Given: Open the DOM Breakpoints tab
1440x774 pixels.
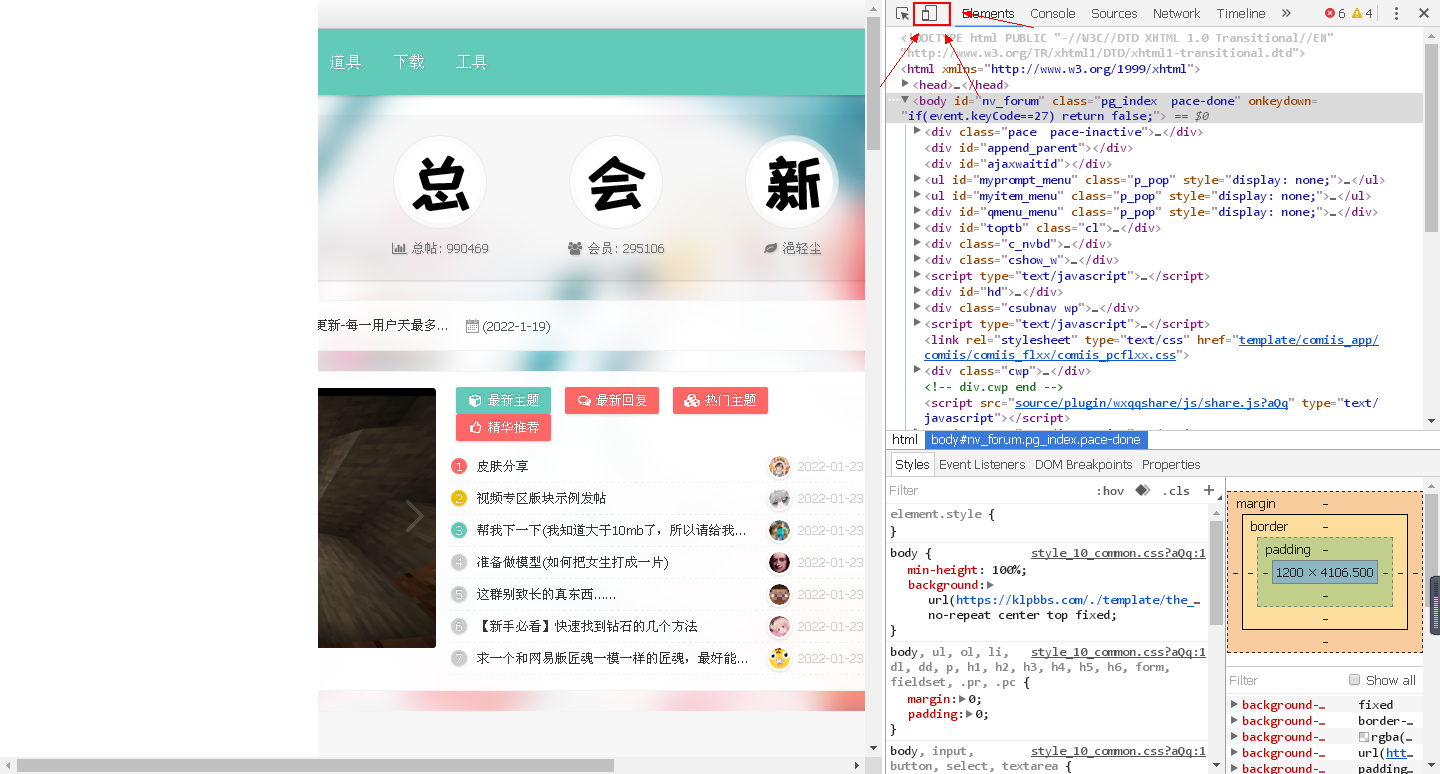Looking at the screenshot, I should (x=1083, y=465).
